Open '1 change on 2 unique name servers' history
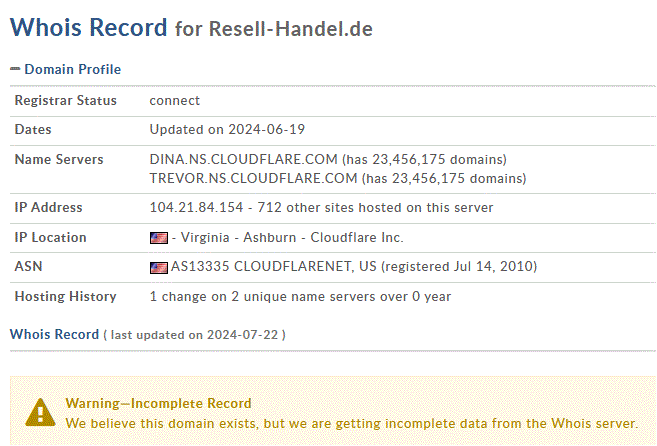The height and width of the screenshot is (446, 657). click(300, 297)
